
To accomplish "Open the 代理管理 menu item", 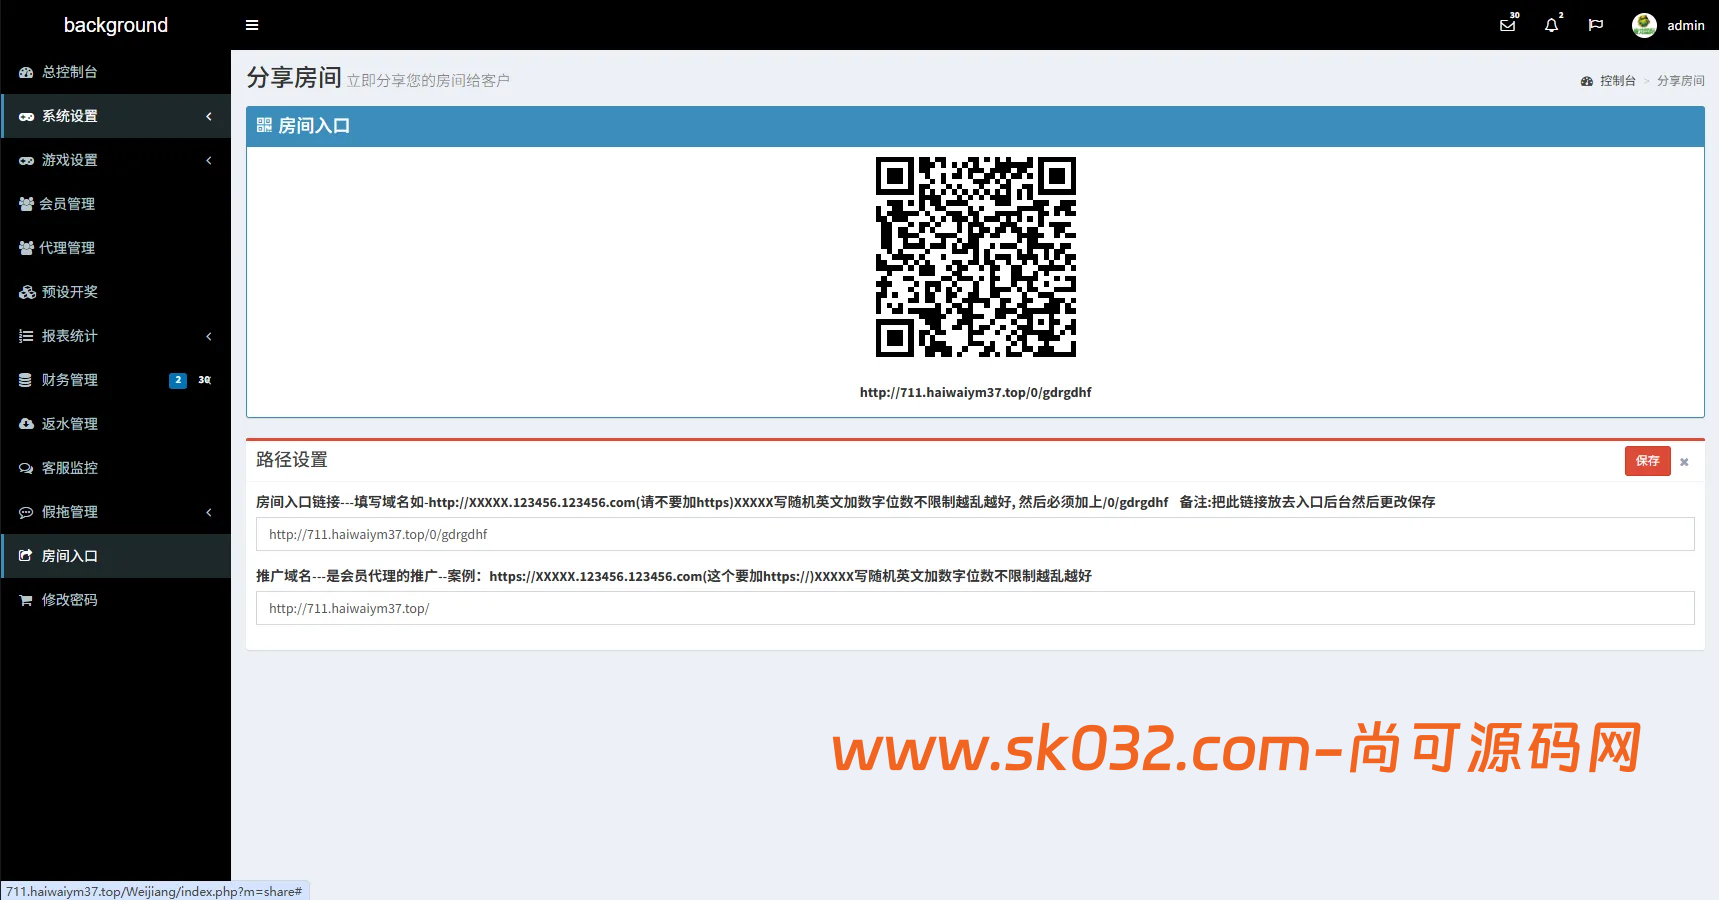I will click(116, 248).
